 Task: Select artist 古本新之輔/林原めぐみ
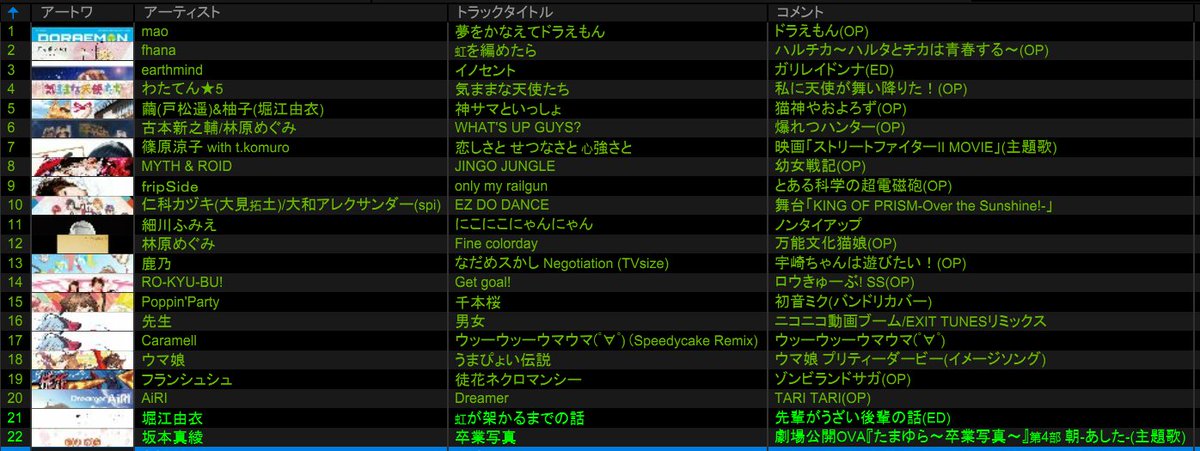(219, 128)
